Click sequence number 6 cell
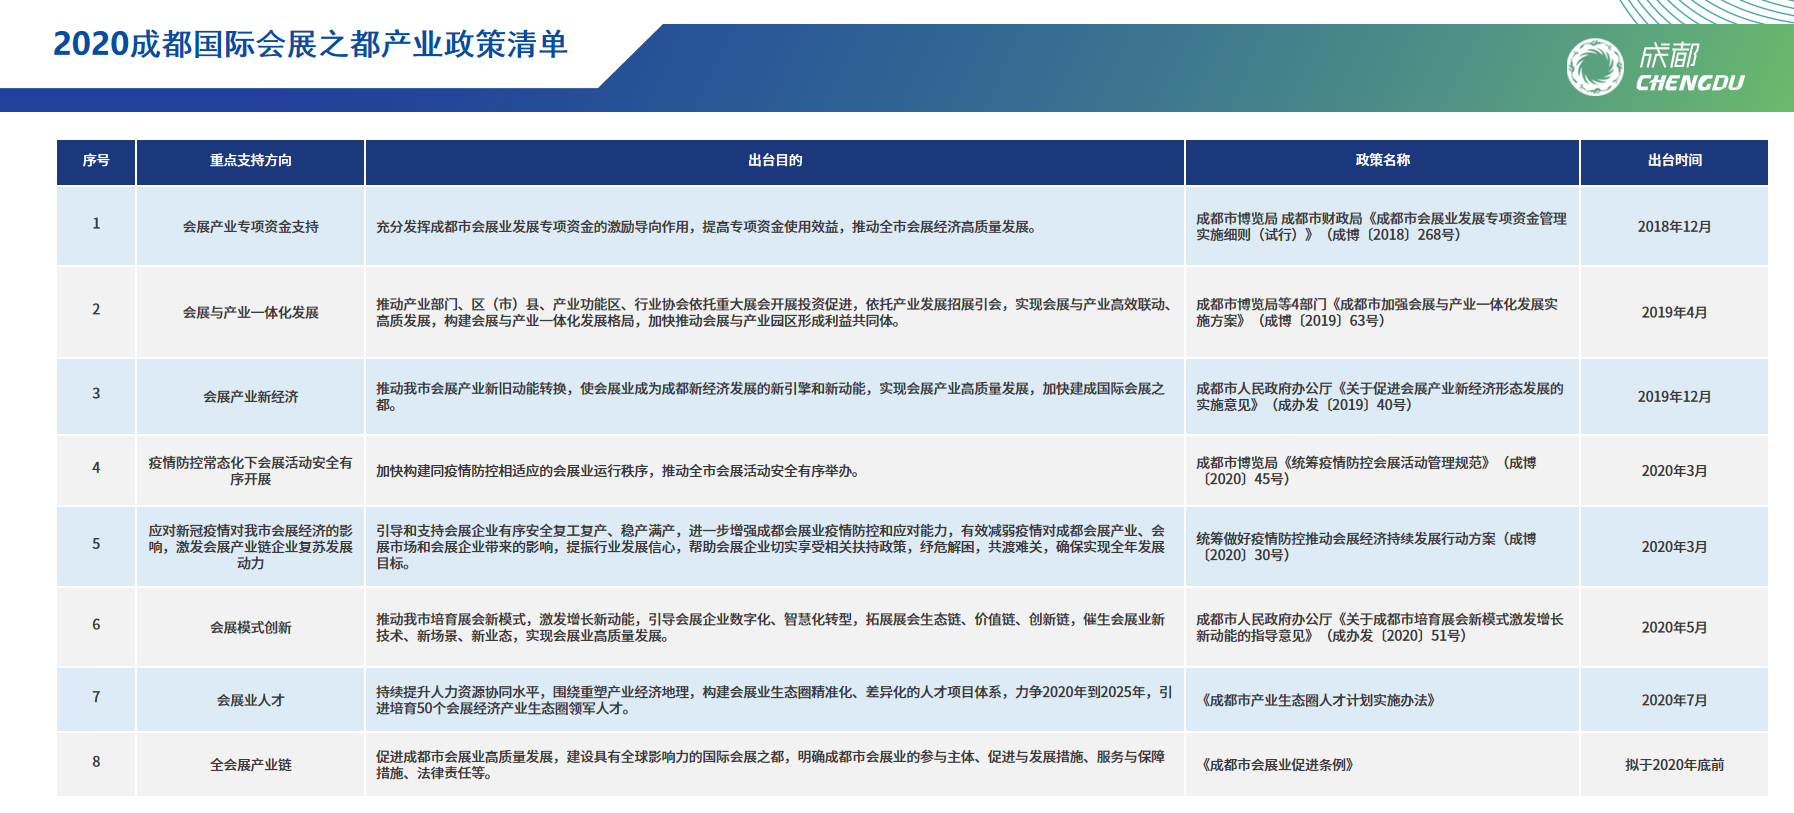Viewport: 1794px width, 813px height. pos(96,625)
